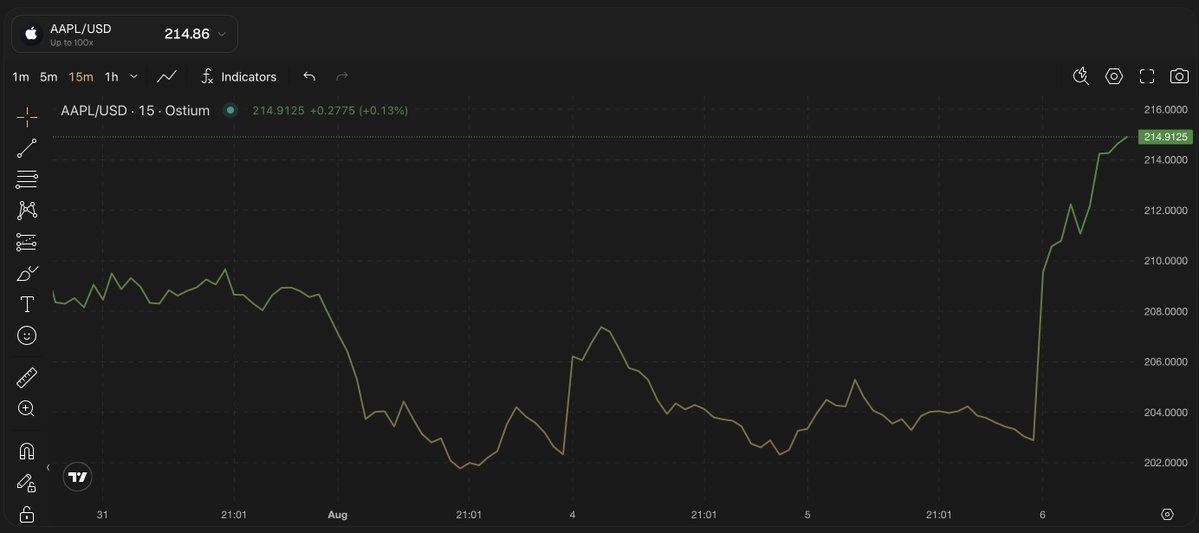Select the 15m timeframe
This screenshot has width=1199, height=533.
(80, 76)
